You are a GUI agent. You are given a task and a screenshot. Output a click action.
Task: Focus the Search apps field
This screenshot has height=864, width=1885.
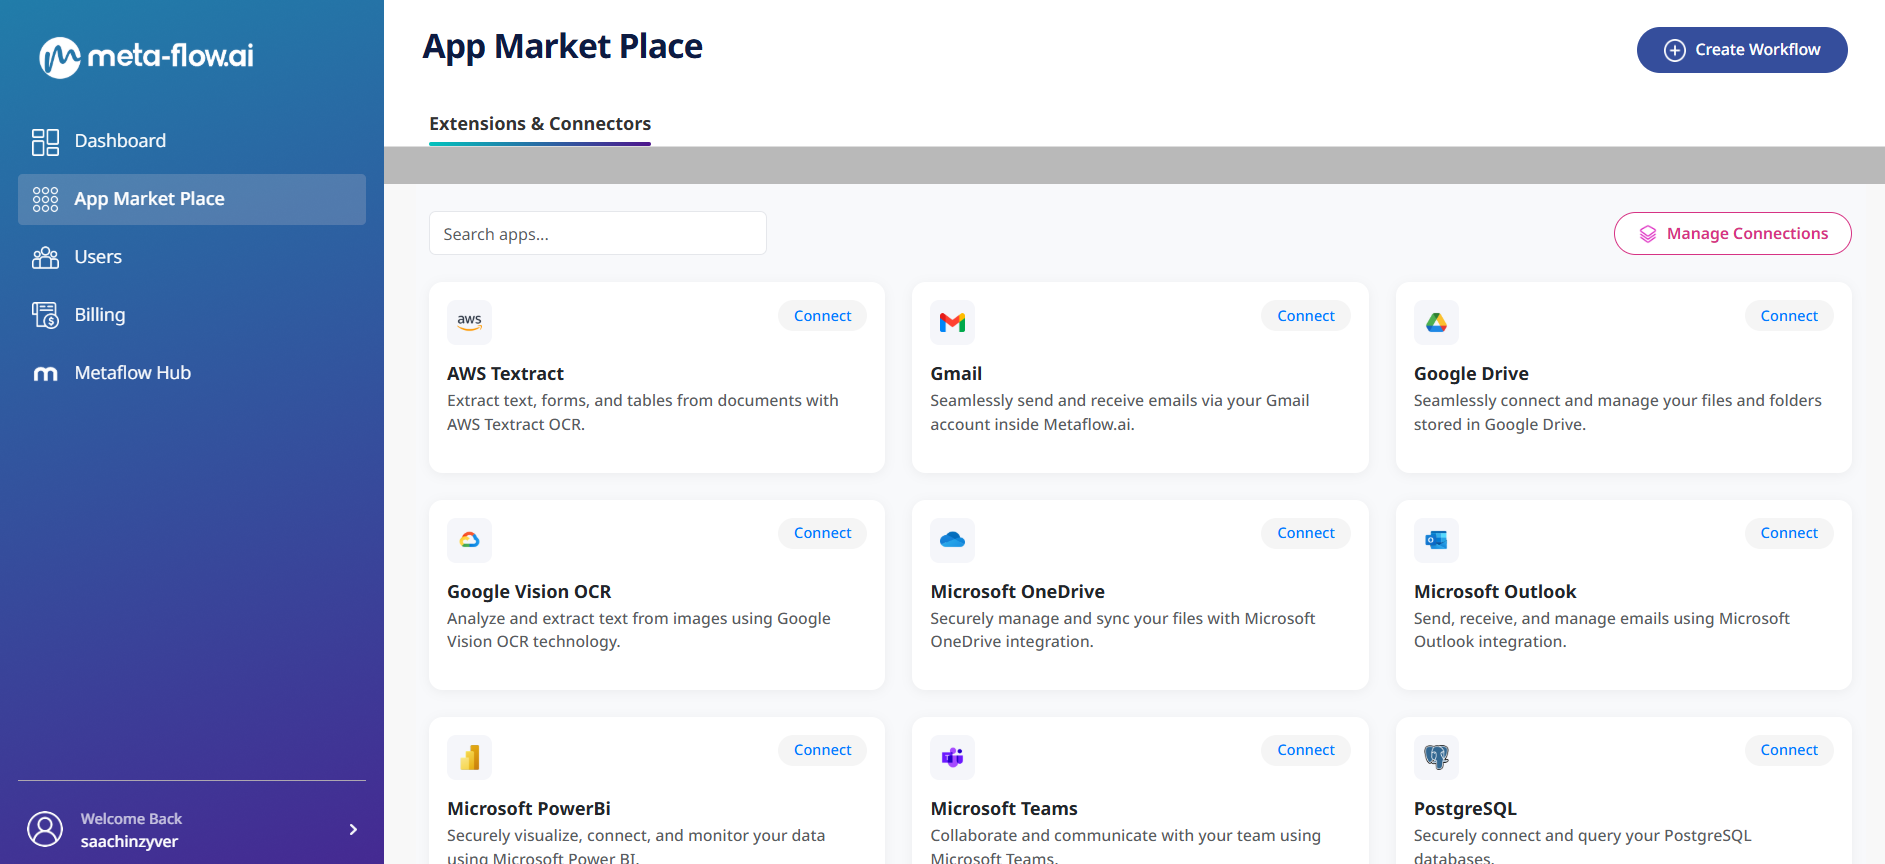[598, 233]
